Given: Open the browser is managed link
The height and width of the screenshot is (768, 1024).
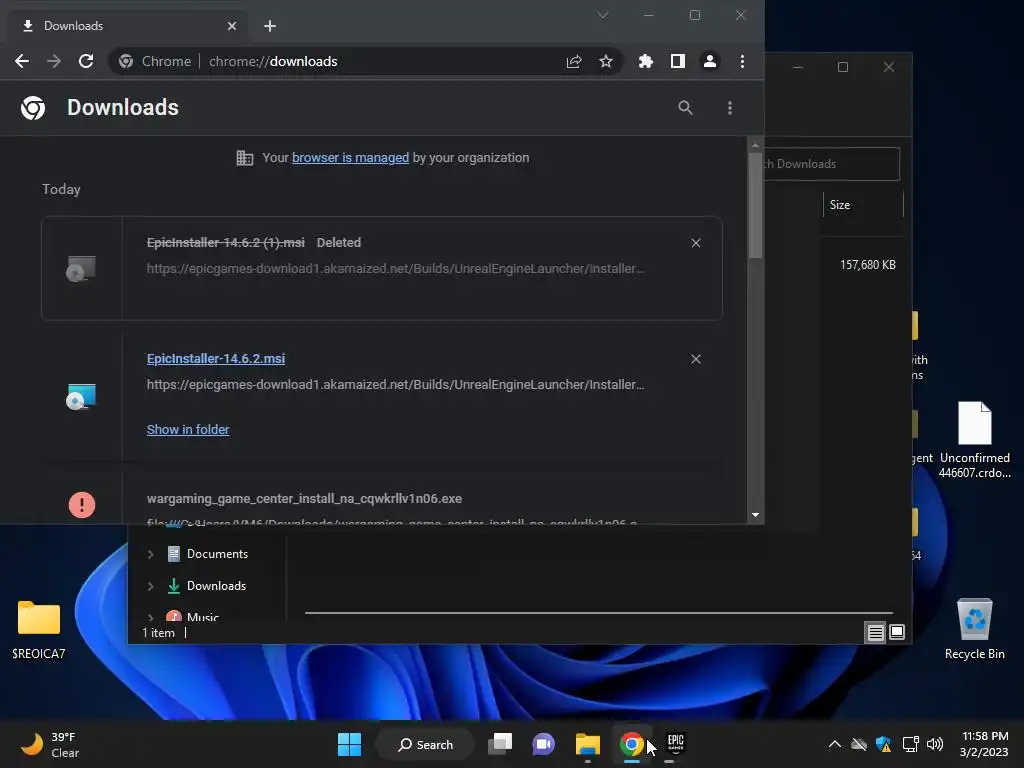Looking at the screenshot, I should 350,157.
